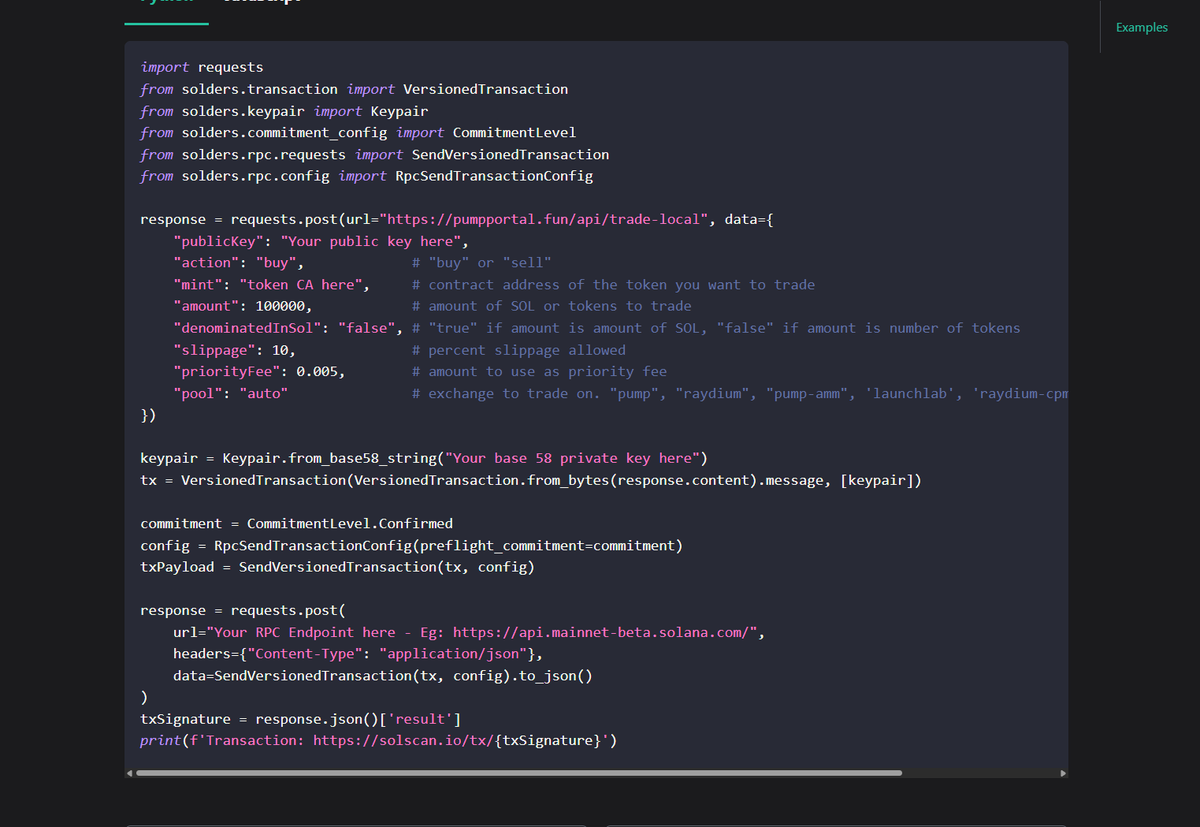Click the right scroll arrow under the code

[1063, 773]
